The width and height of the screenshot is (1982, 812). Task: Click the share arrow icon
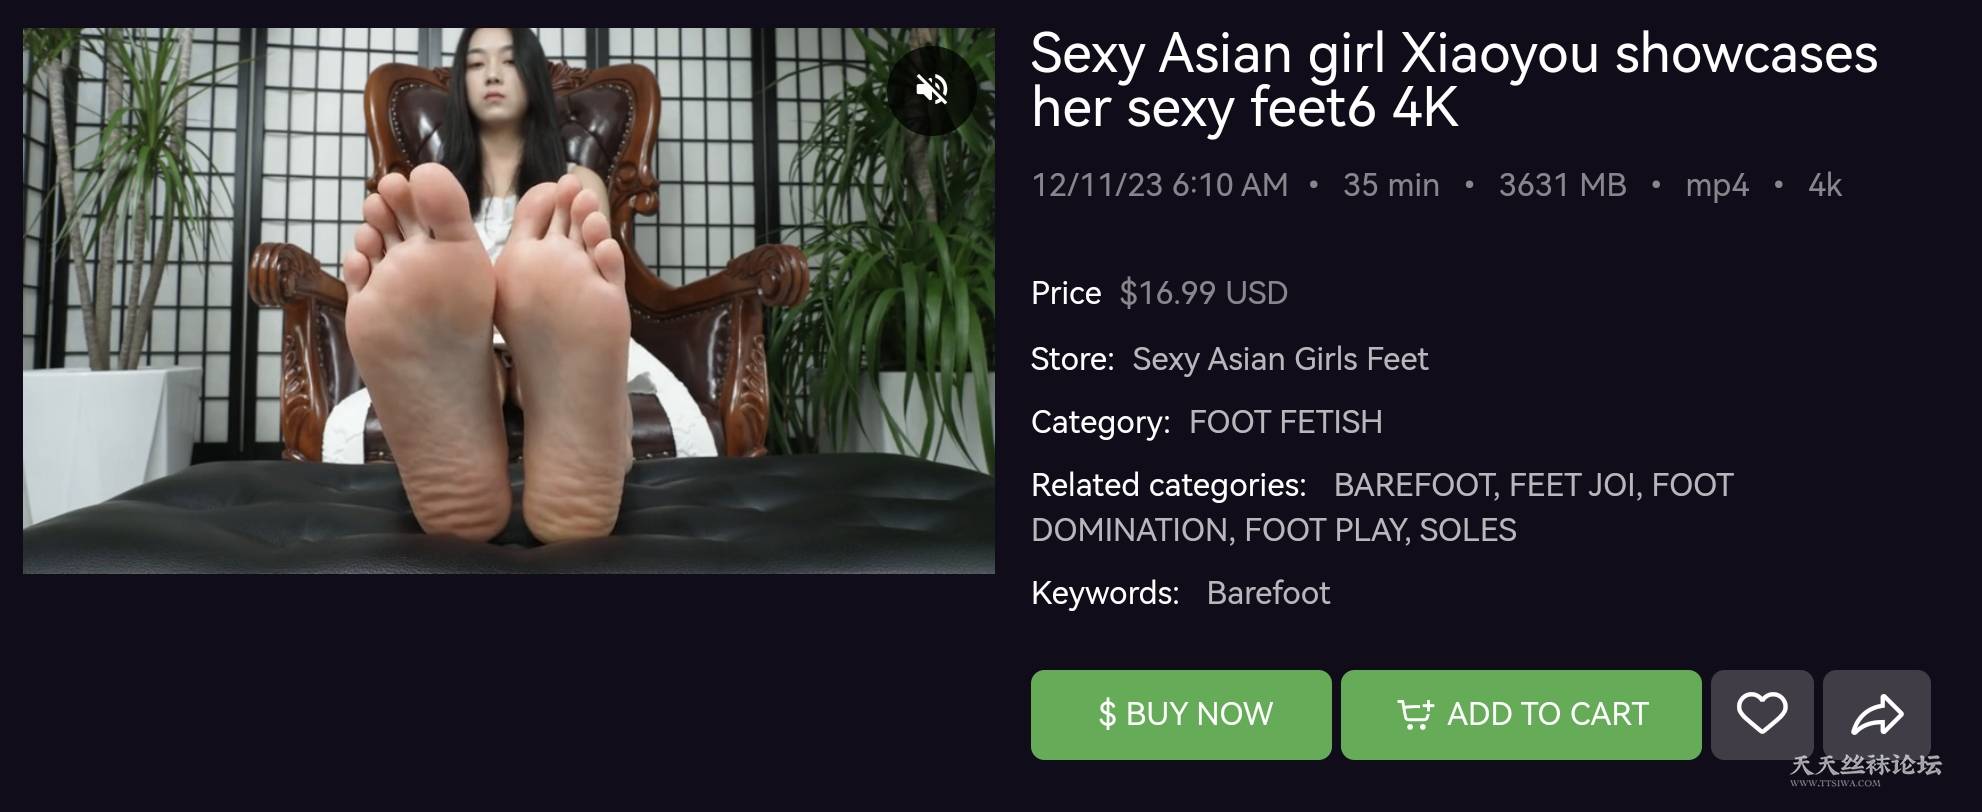1877,714
